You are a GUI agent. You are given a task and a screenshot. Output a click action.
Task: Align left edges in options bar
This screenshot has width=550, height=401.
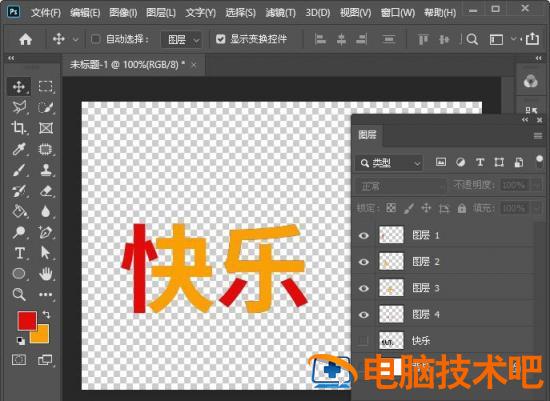320,39
